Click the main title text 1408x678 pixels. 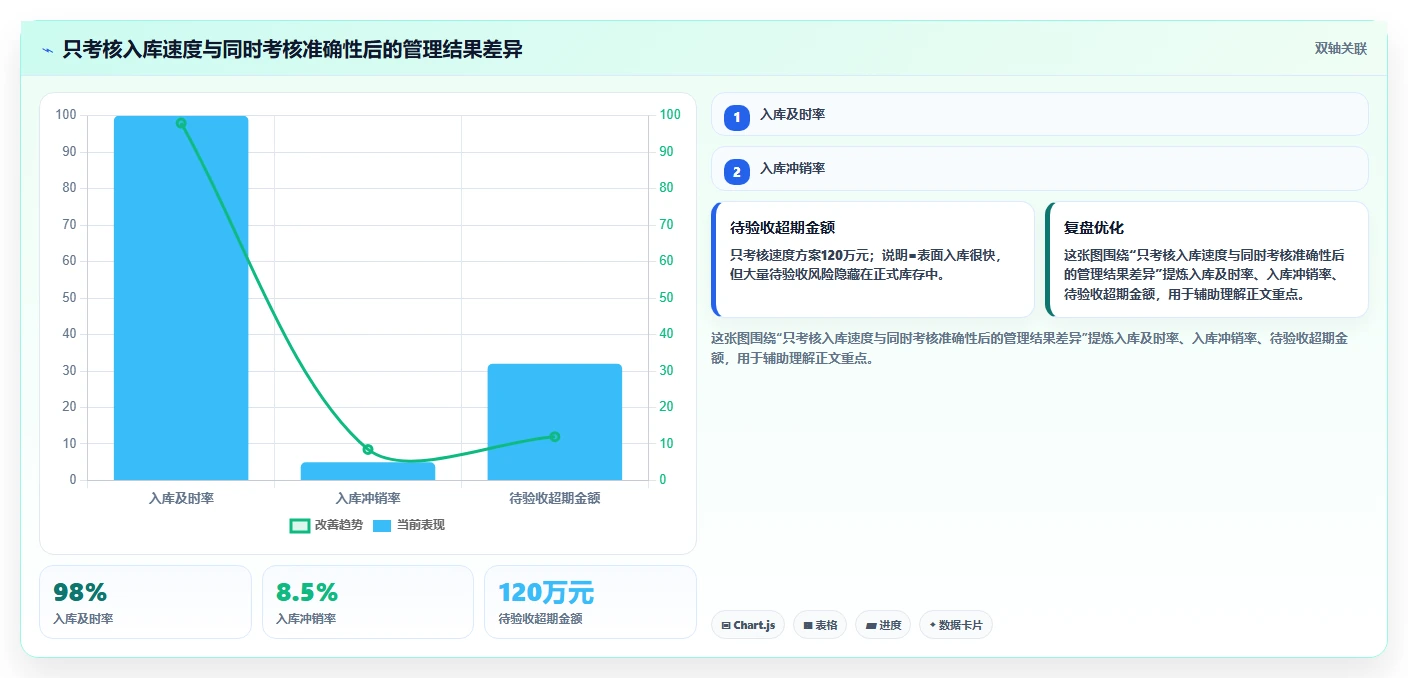292,50
